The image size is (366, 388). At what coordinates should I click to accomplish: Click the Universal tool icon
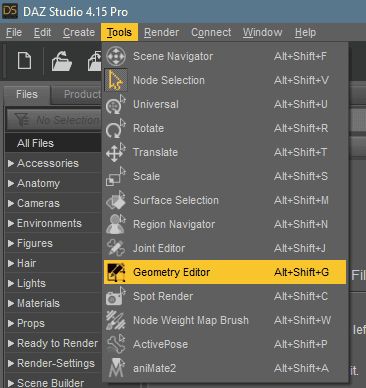116,104
